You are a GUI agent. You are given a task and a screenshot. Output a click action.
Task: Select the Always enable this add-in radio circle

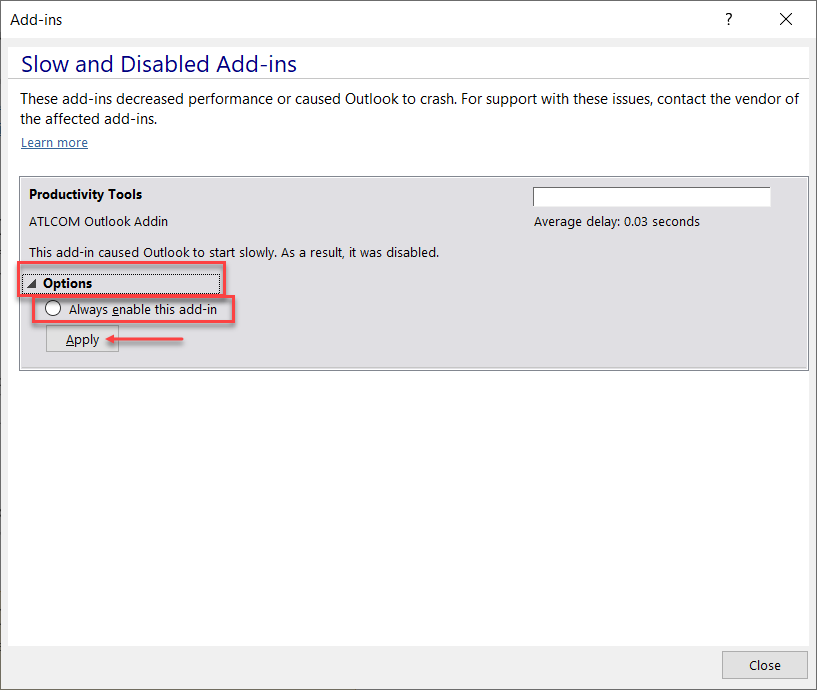[x=53, y=309]
